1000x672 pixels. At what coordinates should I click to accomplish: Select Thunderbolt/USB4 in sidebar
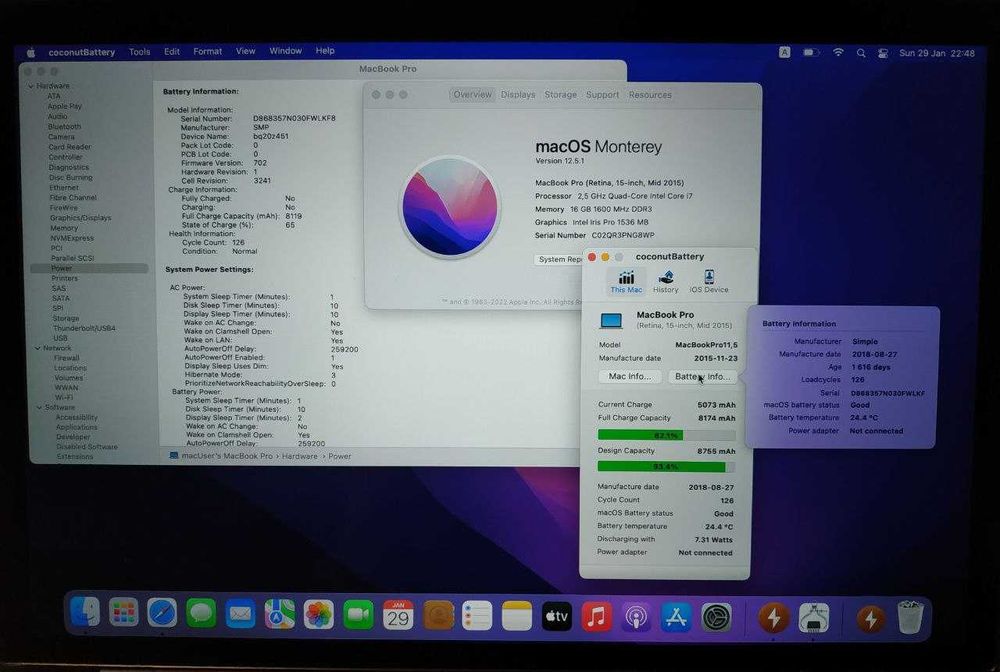(84, 328)
